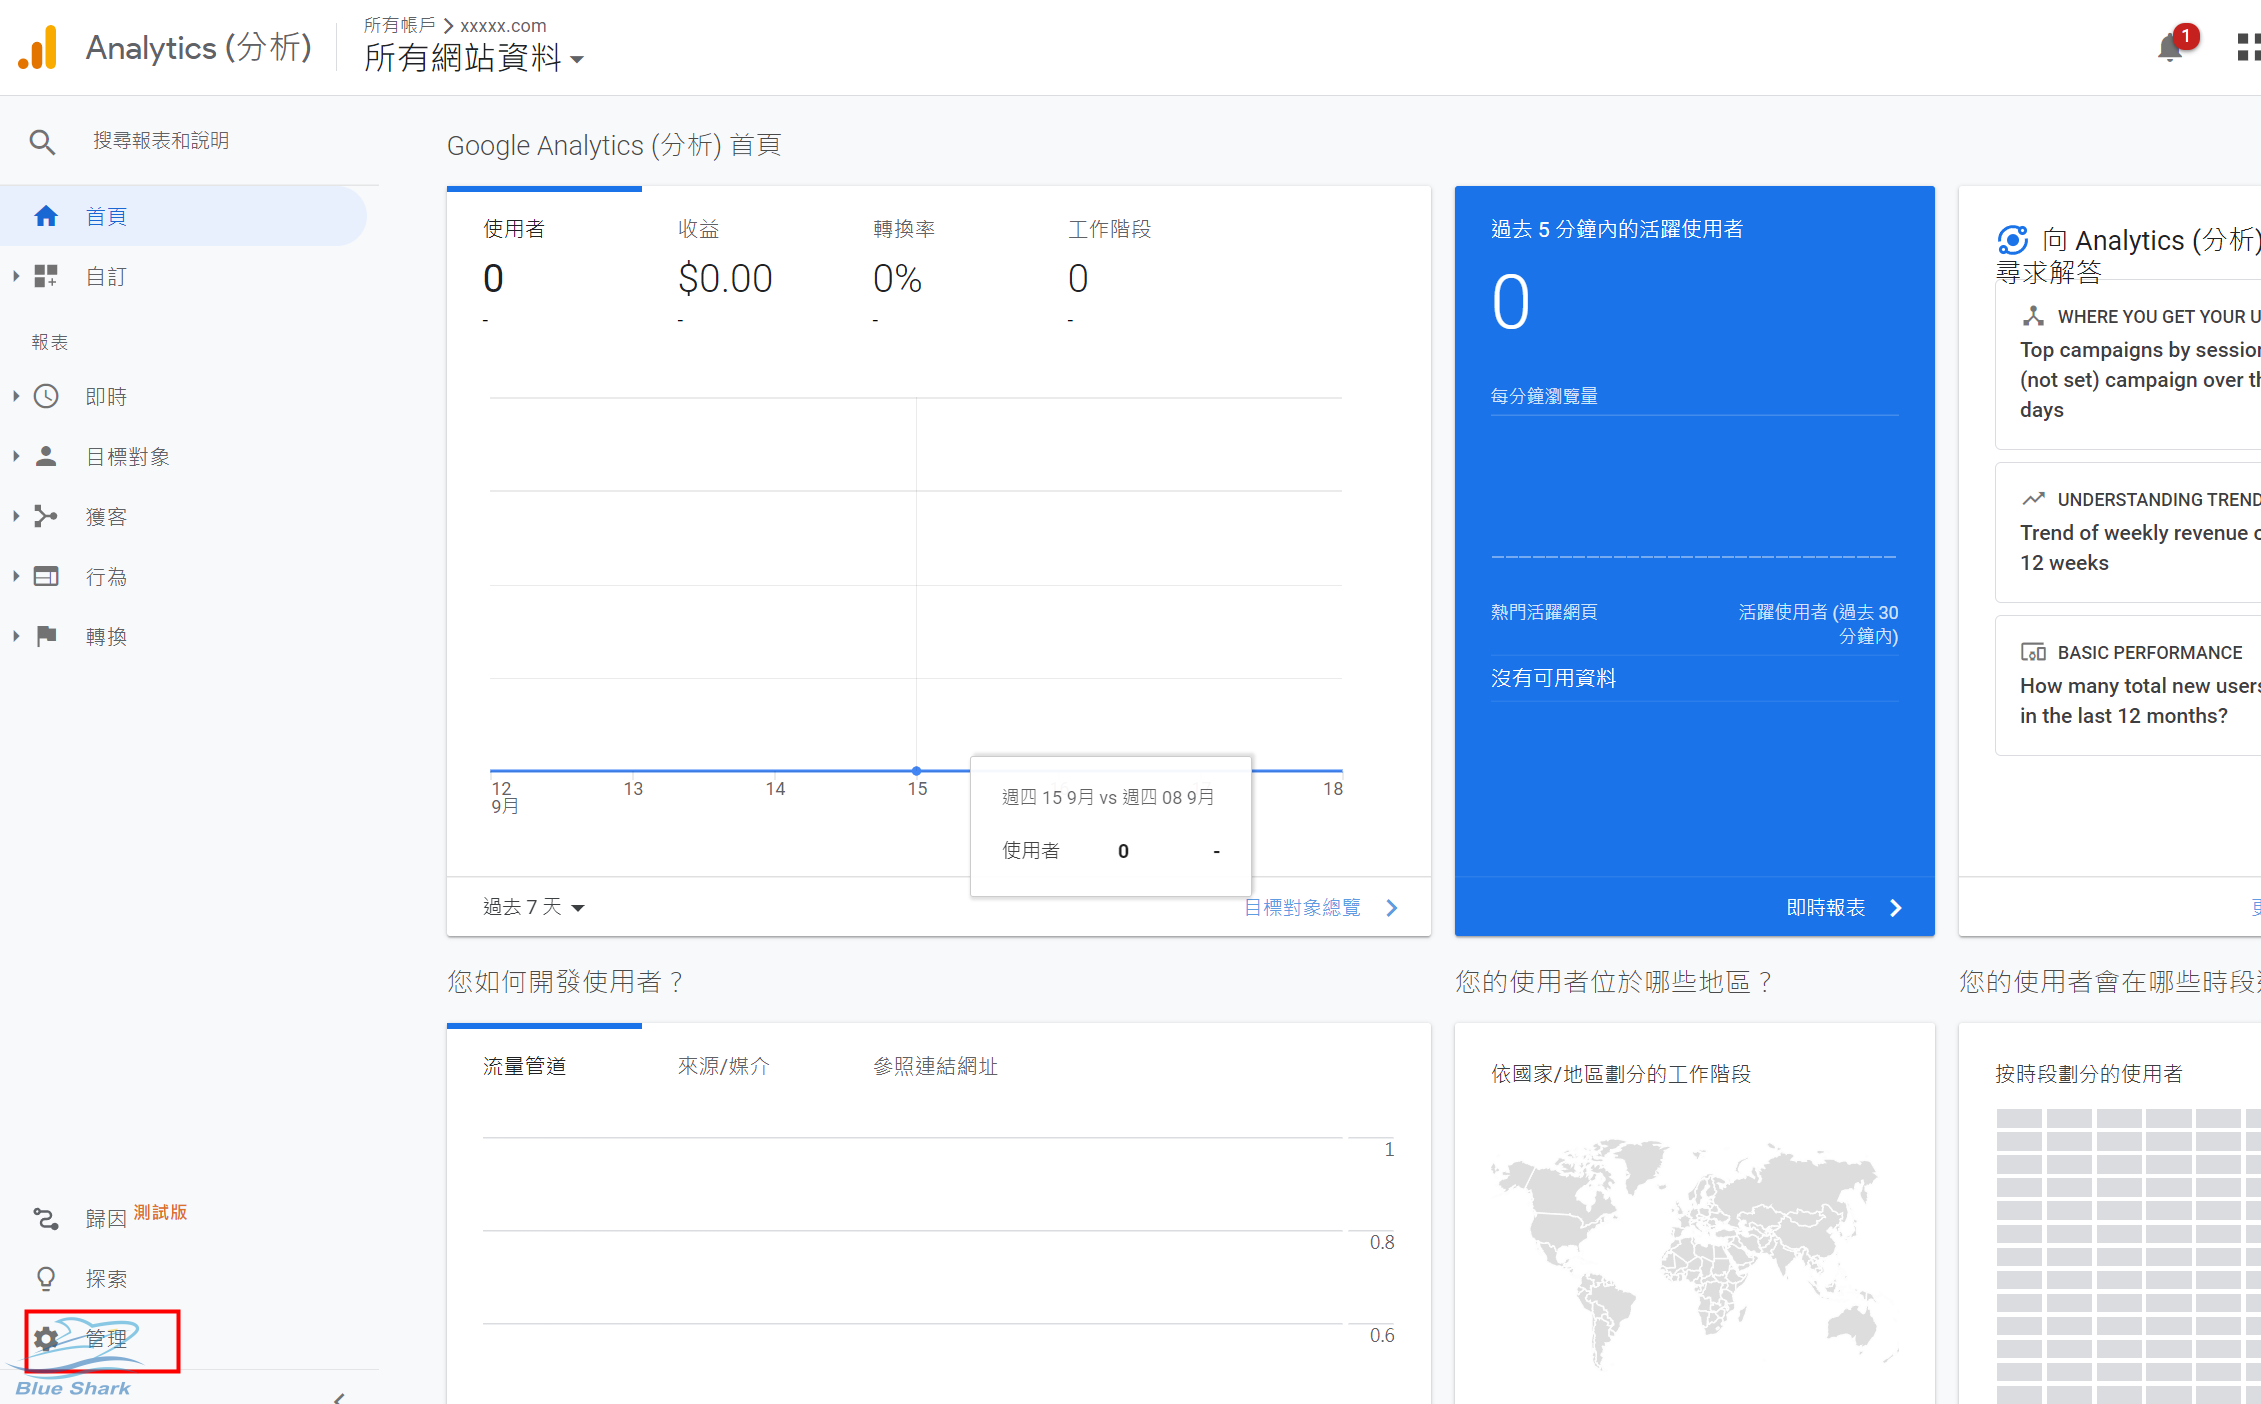2261x1404 pixels.
Task: Expand the 即時 reports section
Action: pos(16,396)
